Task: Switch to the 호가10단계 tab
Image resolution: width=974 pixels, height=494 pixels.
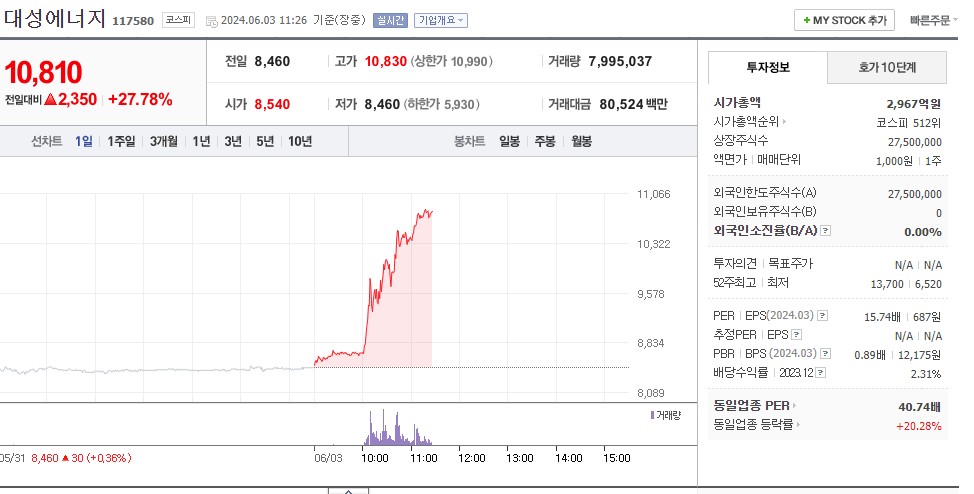Action: 887,68
